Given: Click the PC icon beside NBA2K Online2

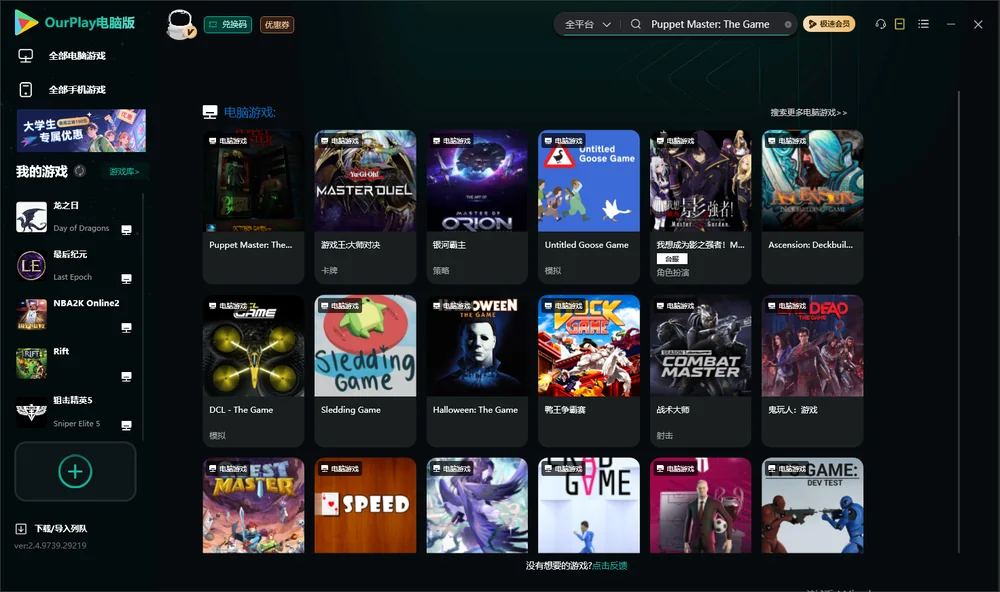Looking at the screenshot, I should point(126,328).
